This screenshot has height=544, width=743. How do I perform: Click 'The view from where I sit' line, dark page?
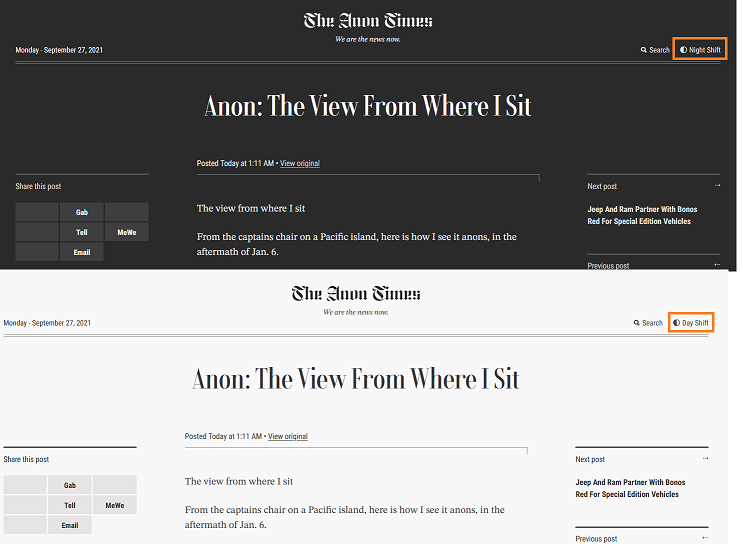[x=251, y=209]
